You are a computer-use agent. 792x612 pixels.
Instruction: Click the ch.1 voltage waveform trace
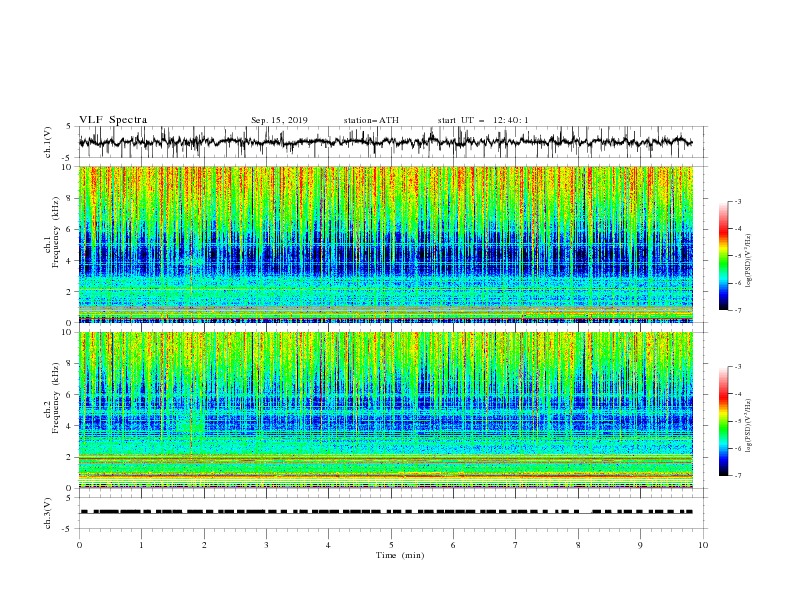coord(385,141)
